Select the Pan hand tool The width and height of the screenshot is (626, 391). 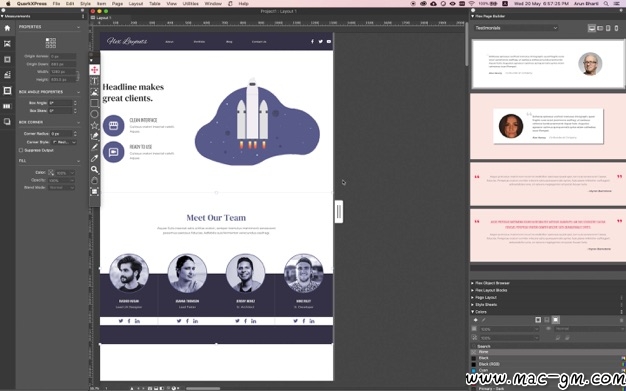point(94,181)
